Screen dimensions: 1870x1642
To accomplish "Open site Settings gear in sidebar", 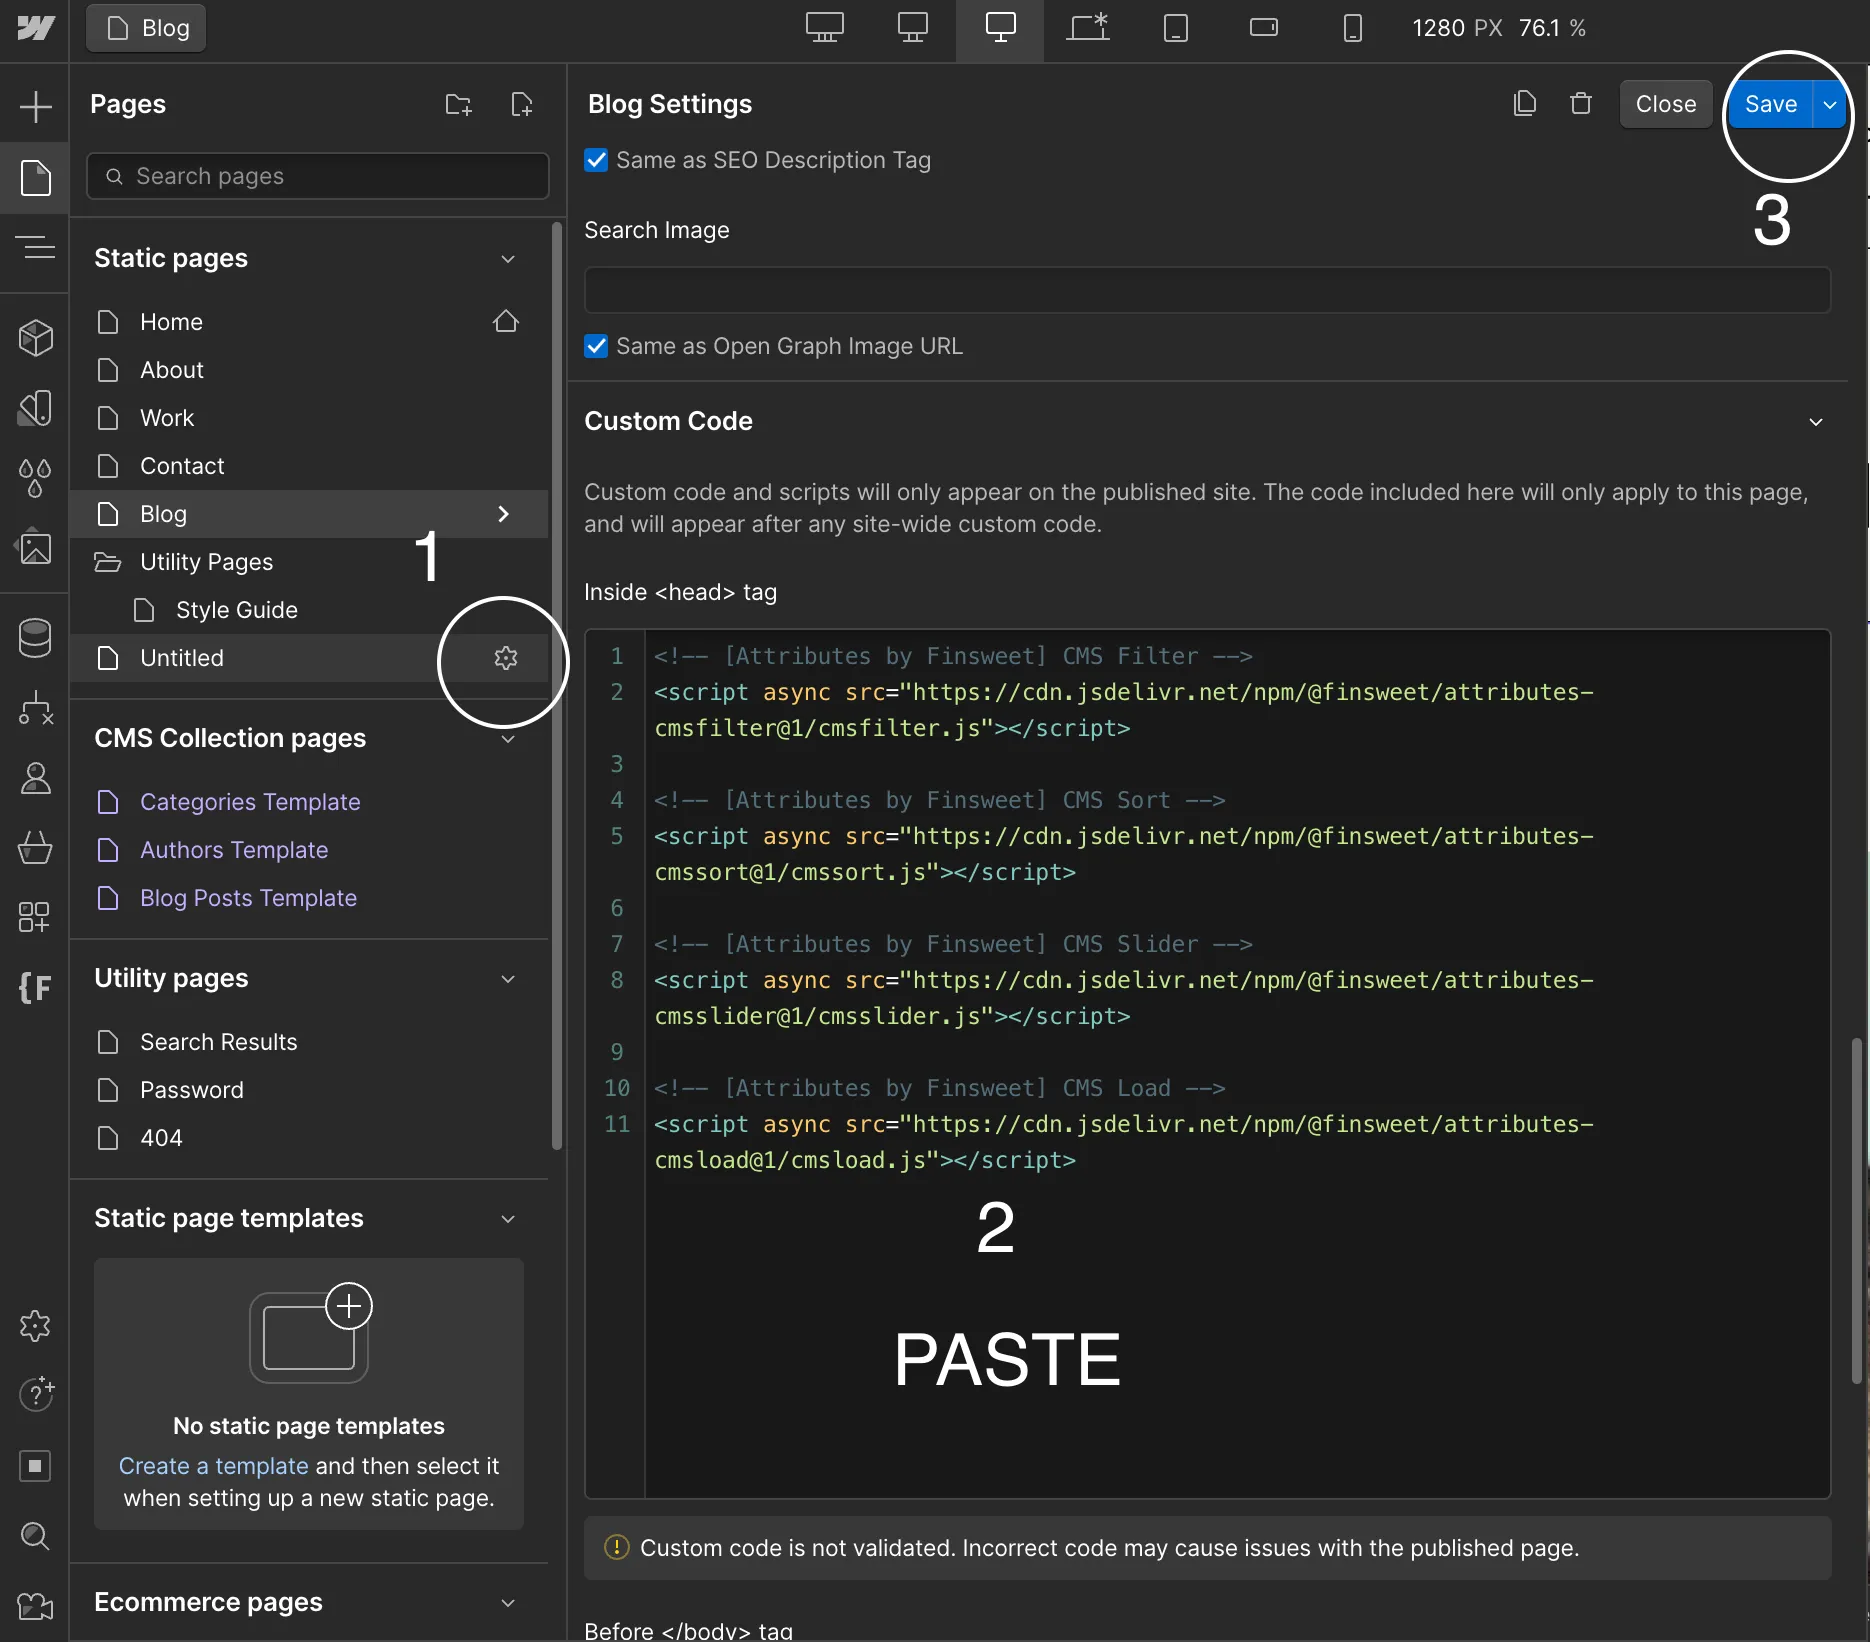I will click(35, 1326).
